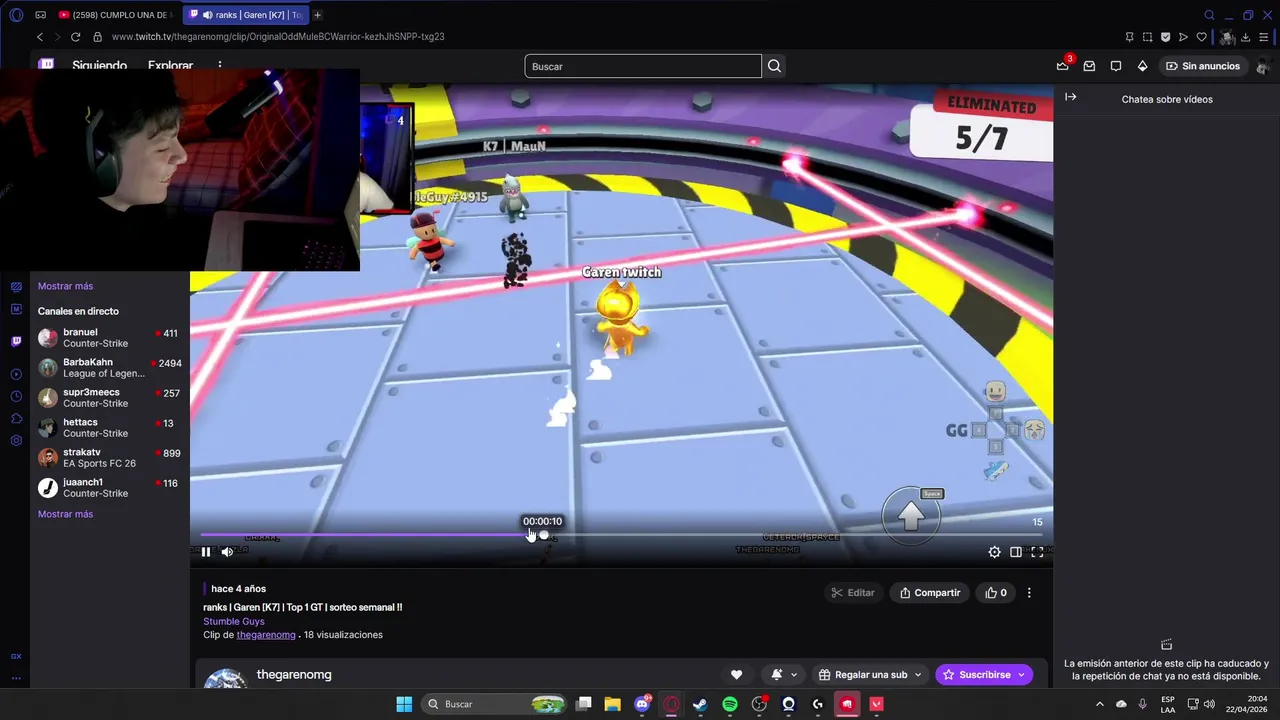Viewport: 1280px width, 720px height.
Task: Open thegarenomg link in clip credit
Action: point(266,635)
